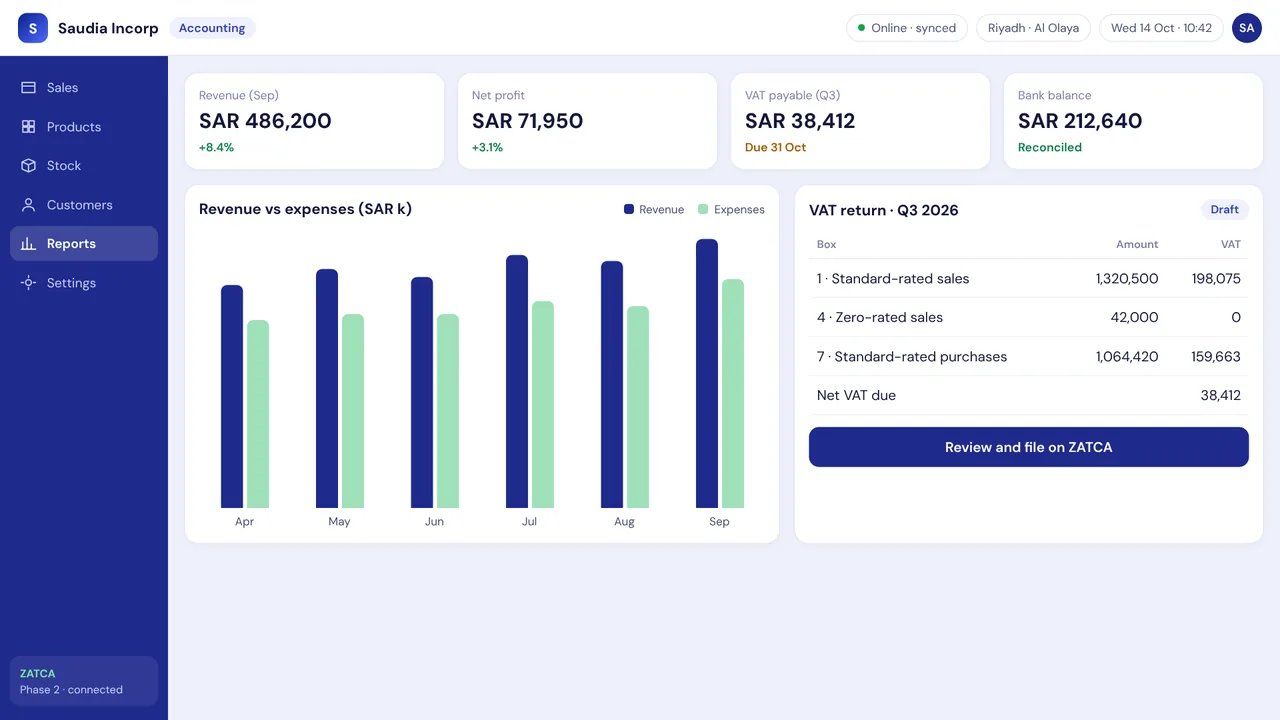Click the April expenses bar

[258, 414]
